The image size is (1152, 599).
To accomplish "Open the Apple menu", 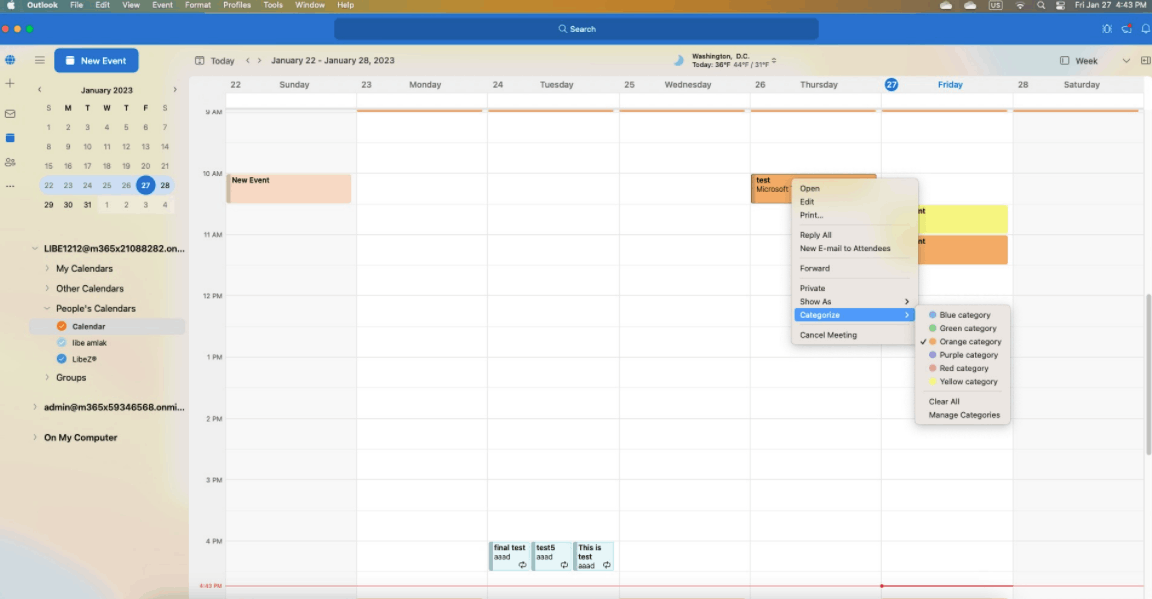I will tap(10, 5).
